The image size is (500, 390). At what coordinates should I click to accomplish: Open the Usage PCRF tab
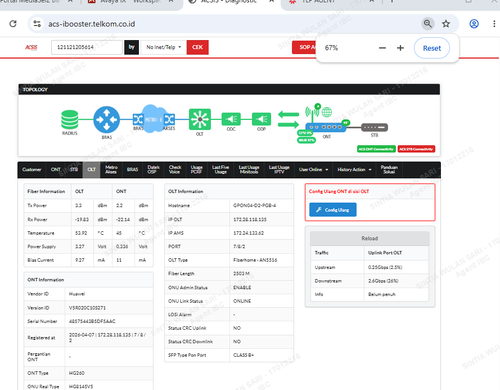196,170
